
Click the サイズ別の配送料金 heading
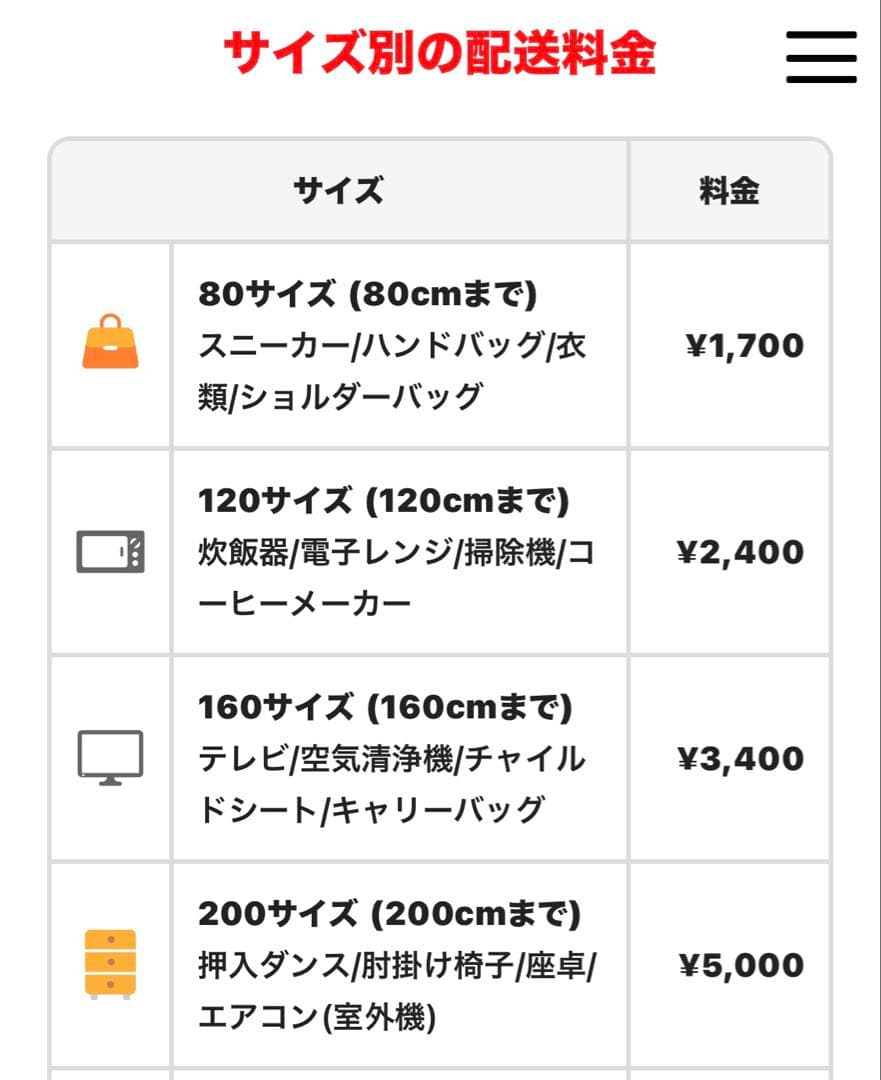[439, 54]
